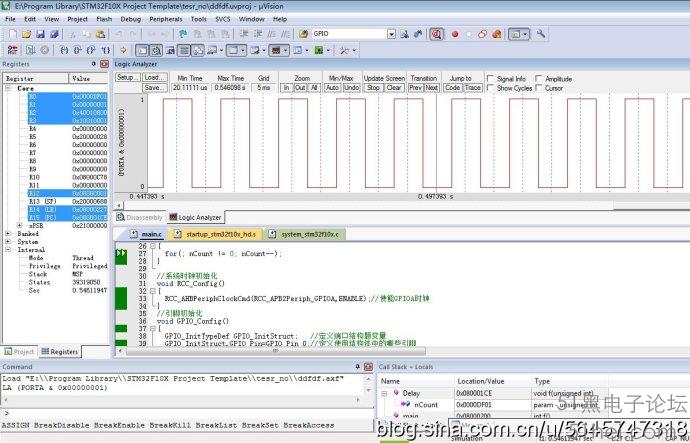
Task: Toggle the Call Stack Window icon
Action: pos(198,50)
